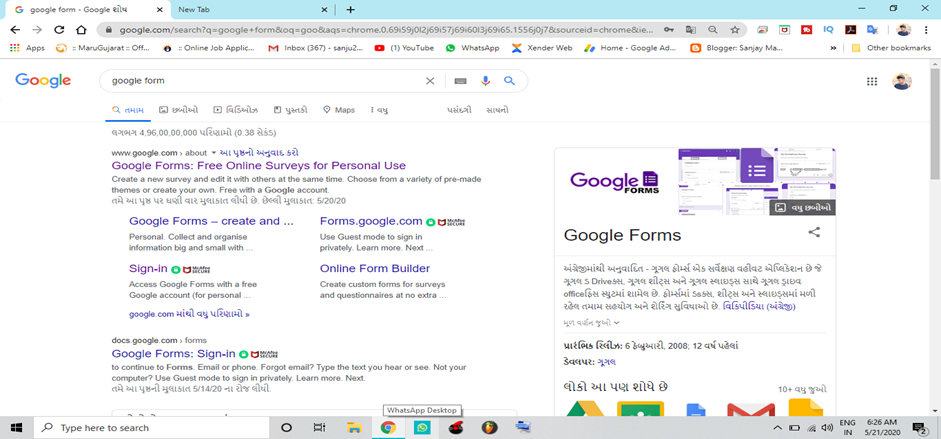Open the Maps search tab
Viewport: 941px width, 439px height.
coord(339,110)
